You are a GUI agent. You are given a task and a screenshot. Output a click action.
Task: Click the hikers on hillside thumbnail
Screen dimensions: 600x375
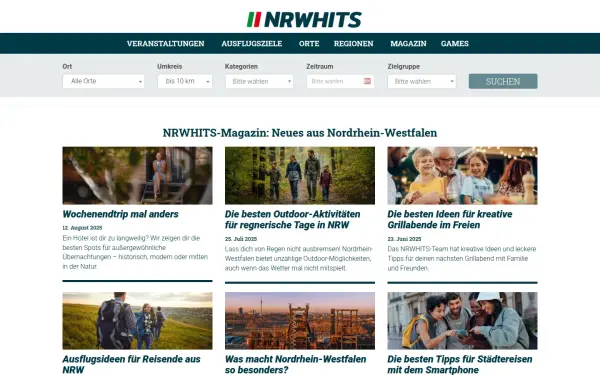point(137,321)
